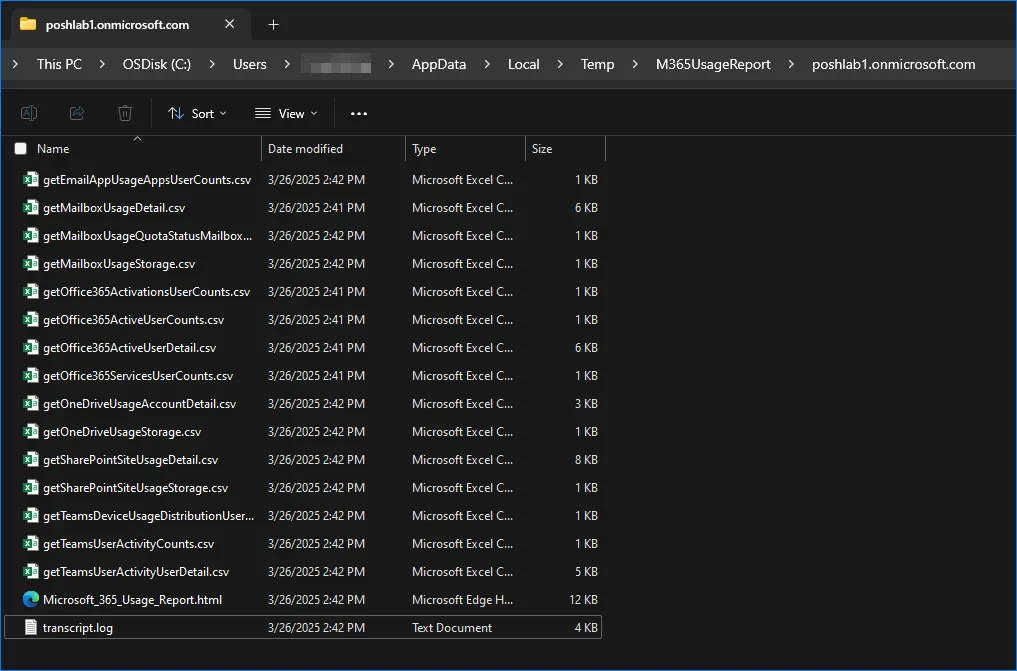This screenshot has width=1017, height=671.
Task: Click the Excel icon of getMailboxUsageDetail.csv
Action: (31, 208)
